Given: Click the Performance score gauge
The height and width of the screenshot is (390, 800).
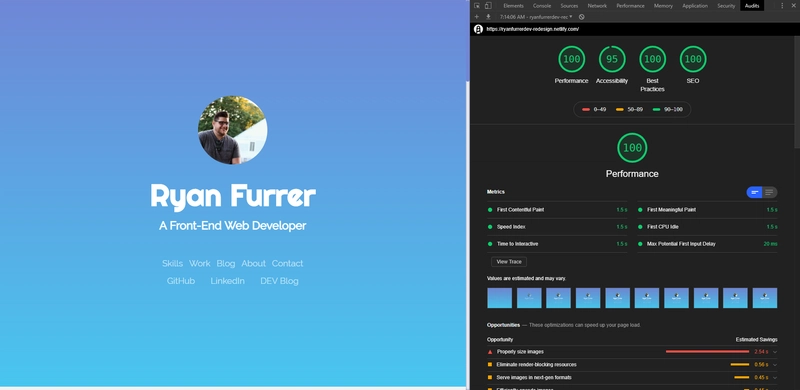Looking at the screenshot, I should (571, 59).
